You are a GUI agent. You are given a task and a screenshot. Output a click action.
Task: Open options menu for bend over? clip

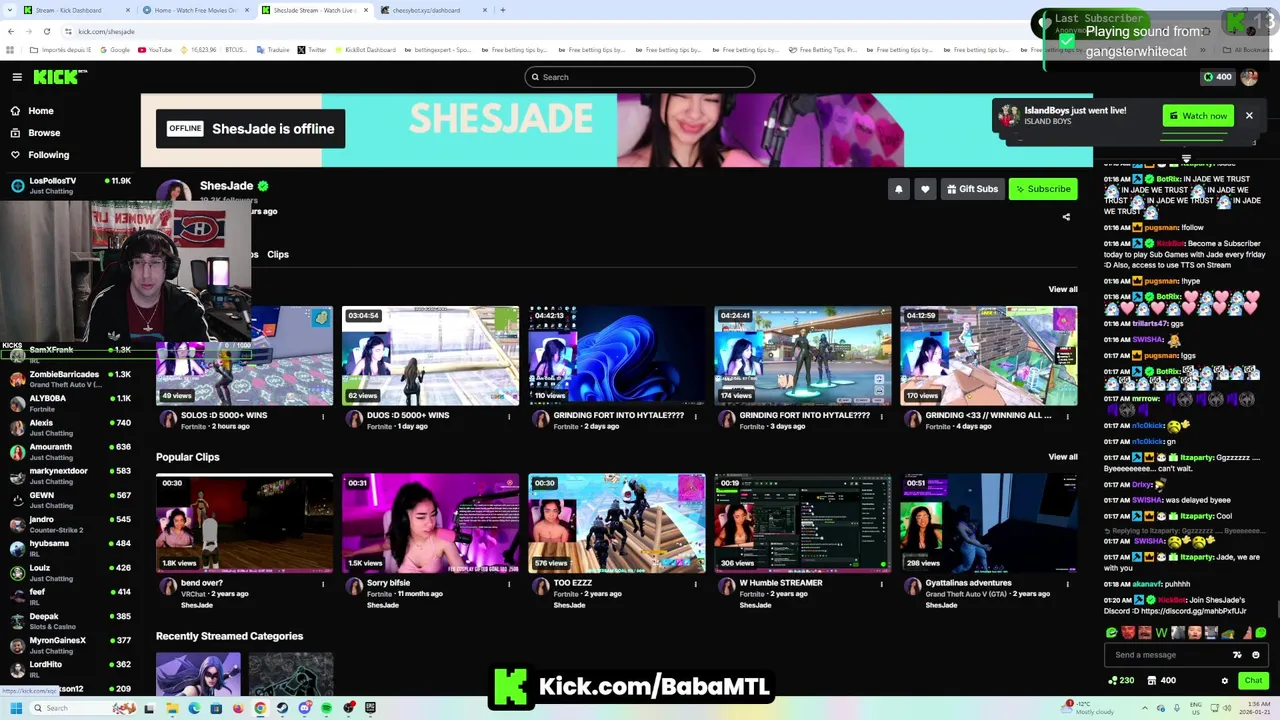[x=323, y=584]
